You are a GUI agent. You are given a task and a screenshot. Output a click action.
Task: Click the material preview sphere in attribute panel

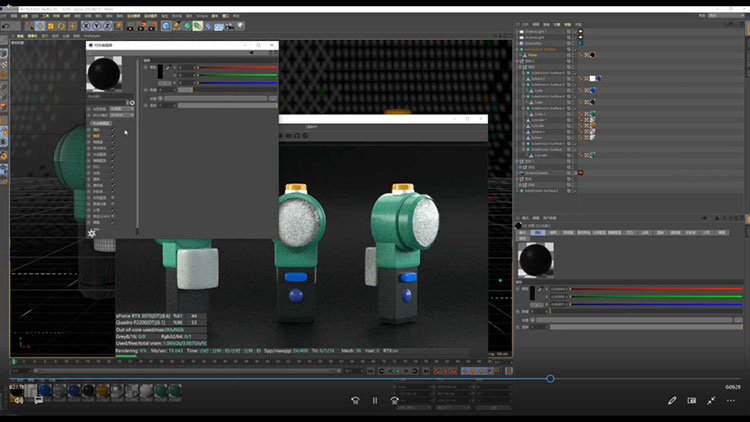pos(536,258)
